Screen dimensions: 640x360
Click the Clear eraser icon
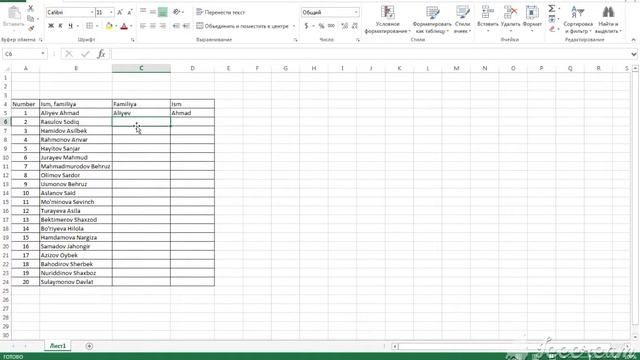(552, 29)
